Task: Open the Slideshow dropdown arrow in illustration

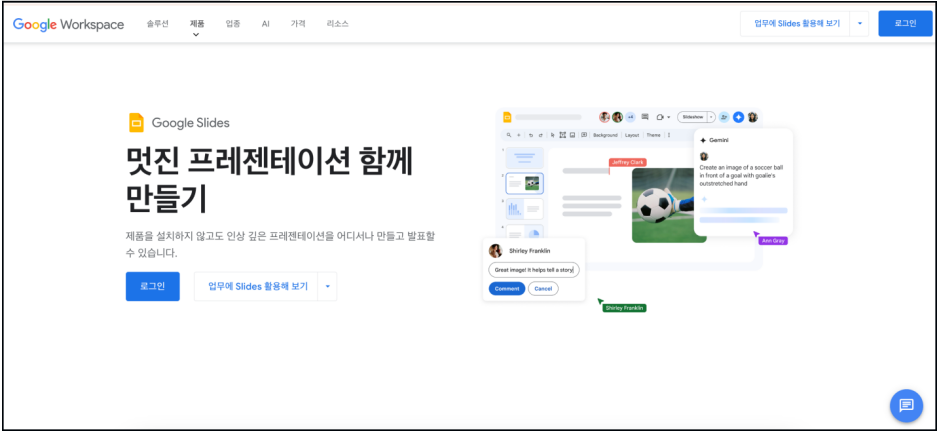Action: 712,117
